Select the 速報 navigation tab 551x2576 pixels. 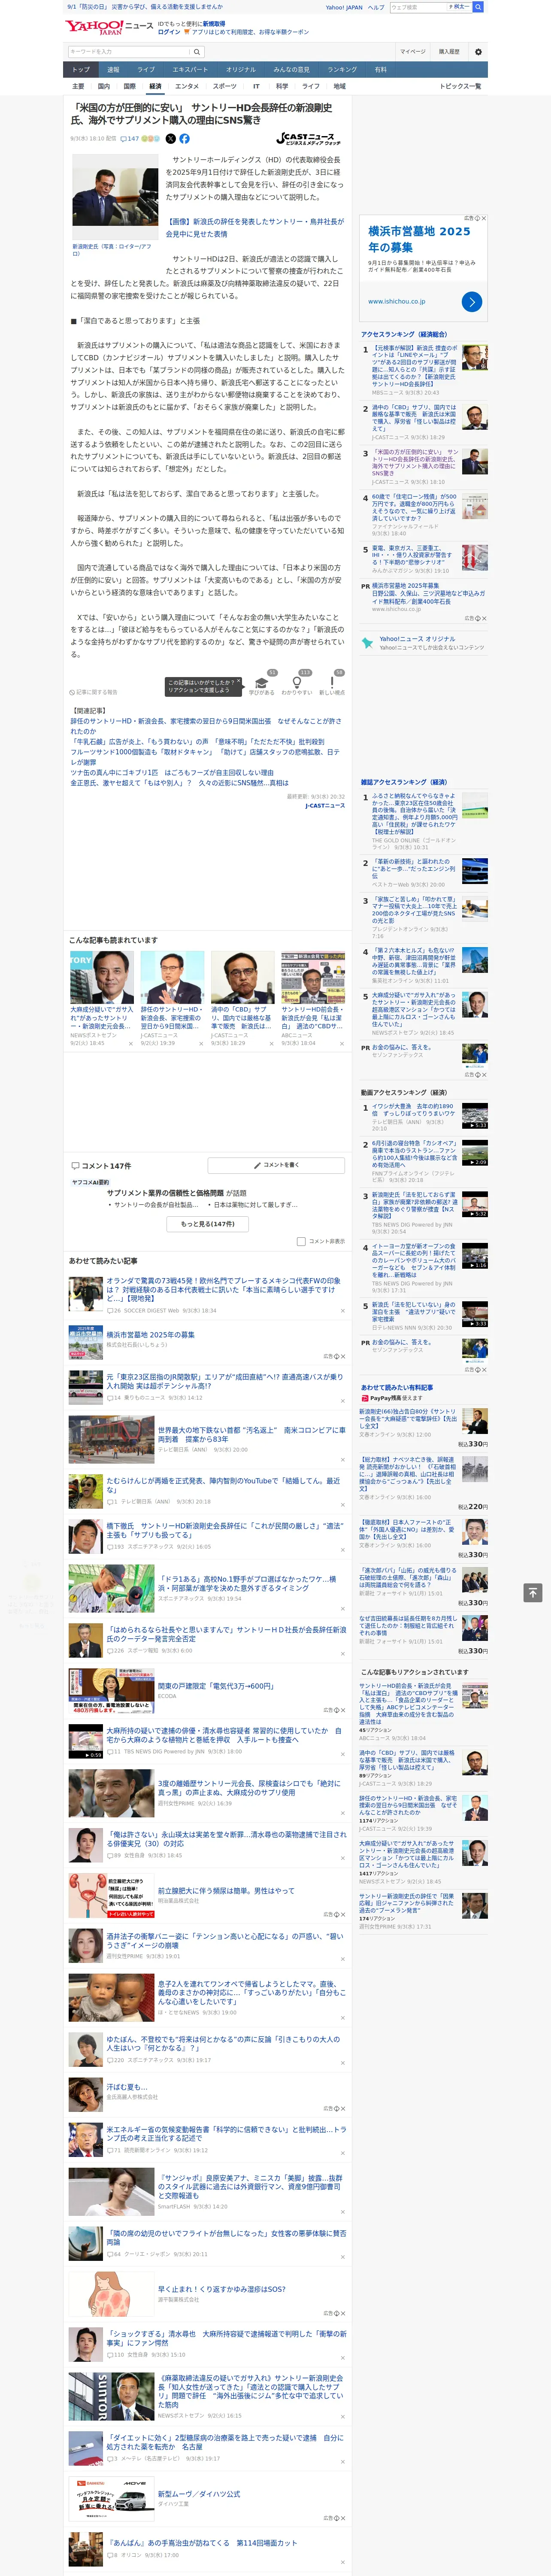click(x=113, y=70)
